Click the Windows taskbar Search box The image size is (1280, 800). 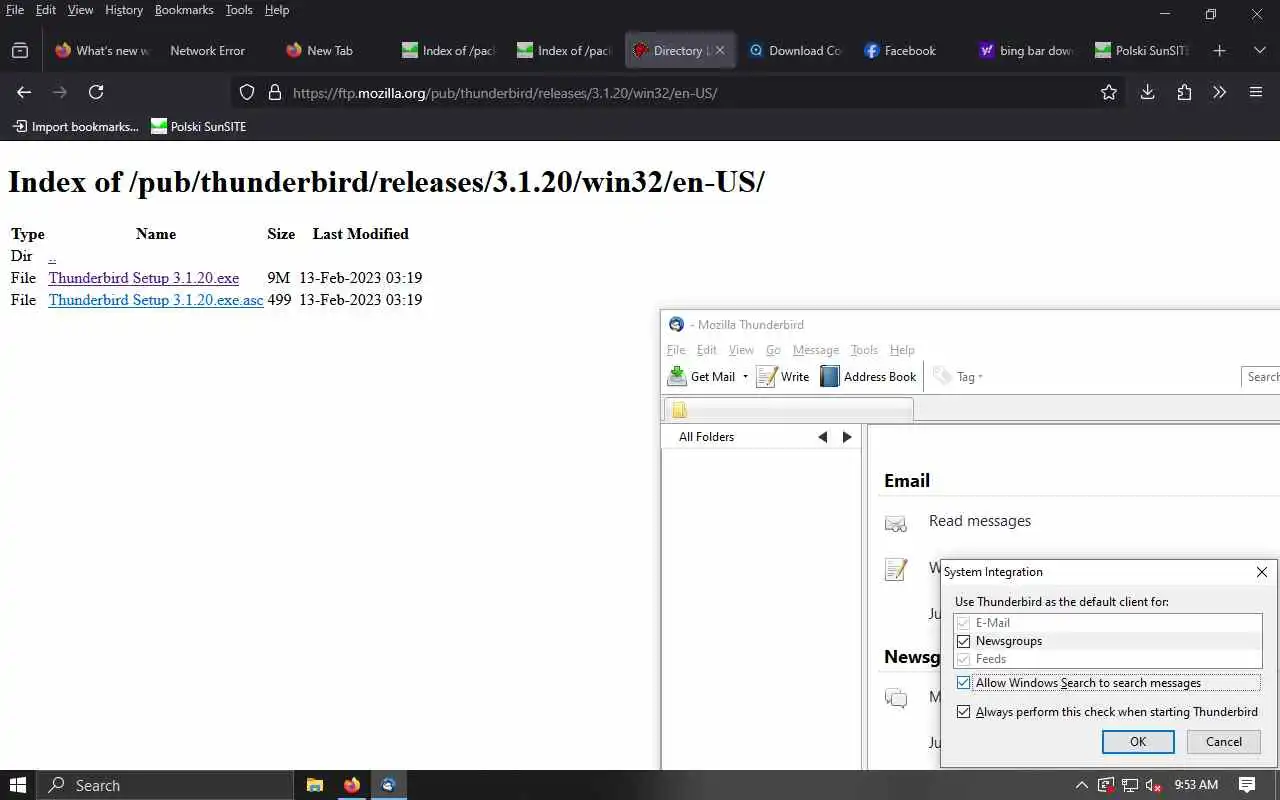pos(165,785)
